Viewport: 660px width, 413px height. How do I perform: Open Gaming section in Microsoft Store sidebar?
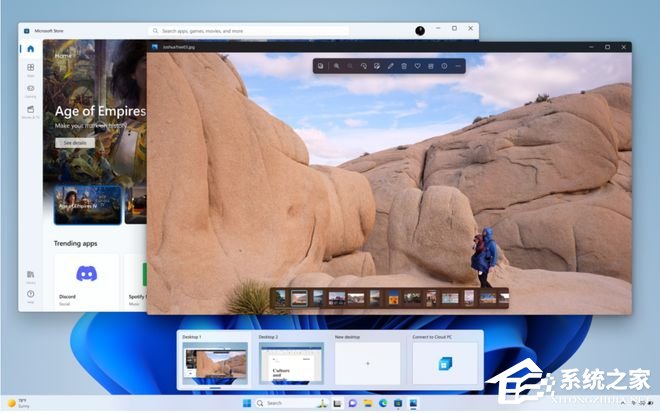coord(31,90)
